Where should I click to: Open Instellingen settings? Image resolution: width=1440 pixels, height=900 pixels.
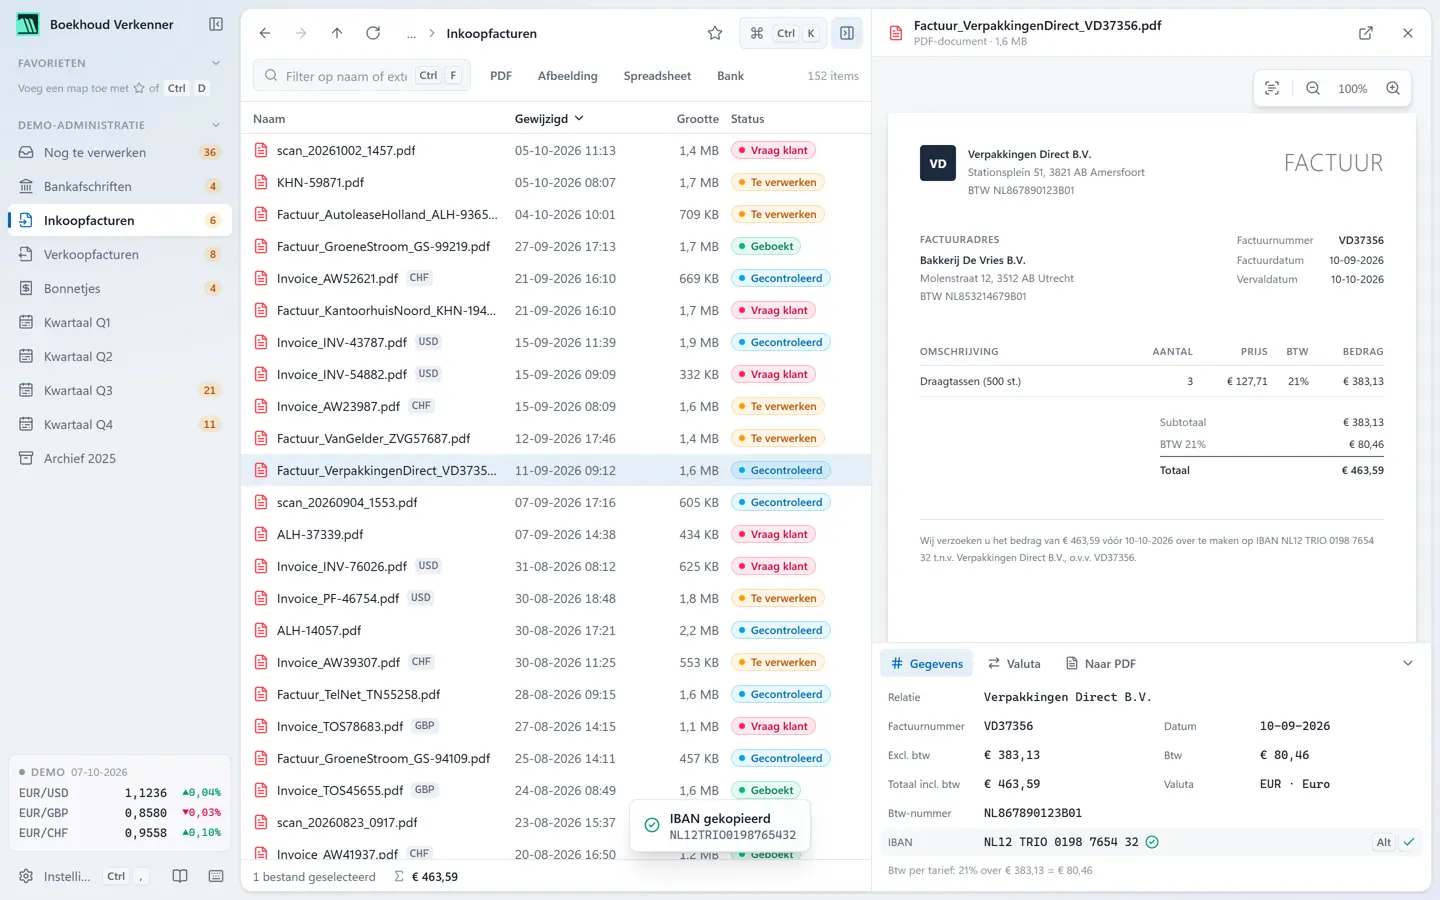pyautogui.click(x=82, y=876)
